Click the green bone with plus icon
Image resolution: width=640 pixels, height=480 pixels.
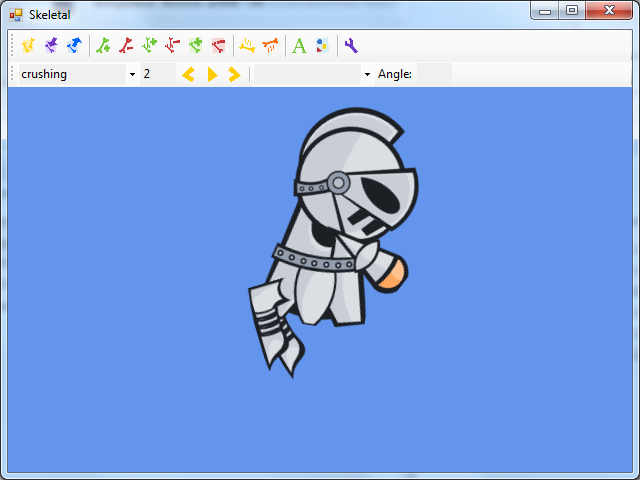click(x=149, y=45)
